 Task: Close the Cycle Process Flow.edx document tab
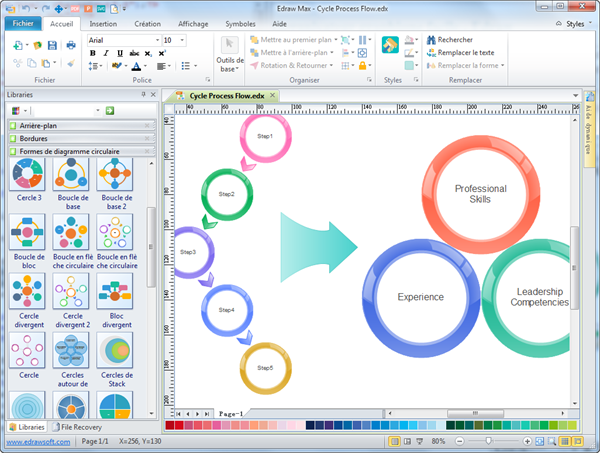pyautogui.click(x=273, y=95)
